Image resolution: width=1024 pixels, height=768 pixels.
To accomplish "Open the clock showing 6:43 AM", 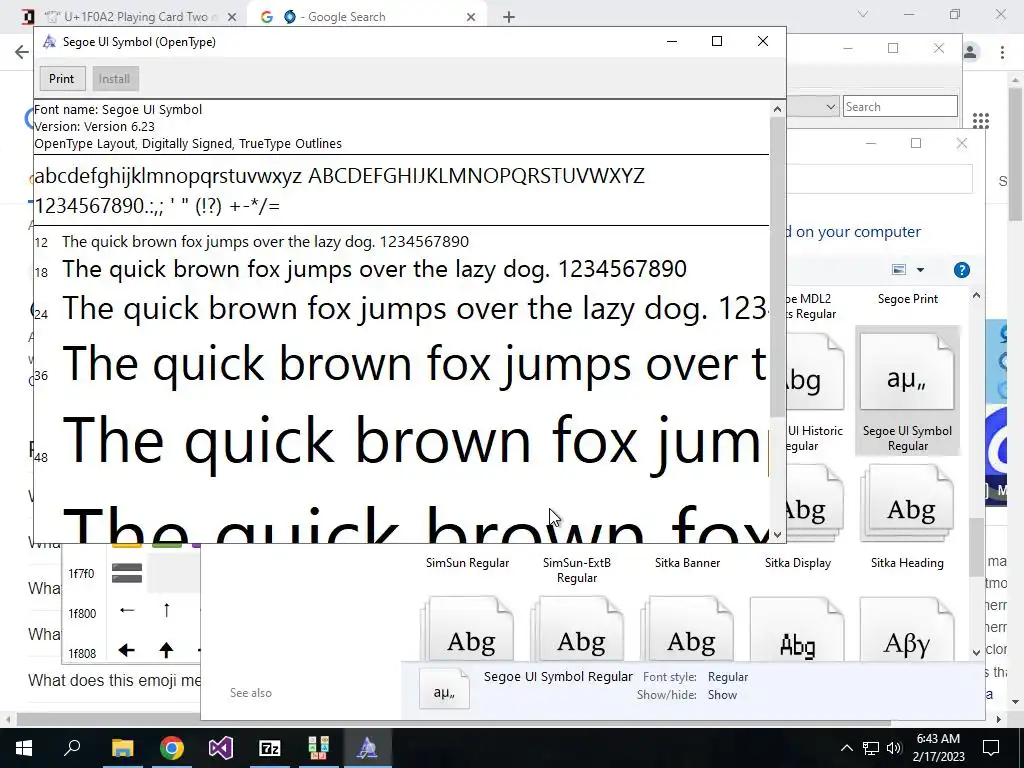I will click(938, 748).
